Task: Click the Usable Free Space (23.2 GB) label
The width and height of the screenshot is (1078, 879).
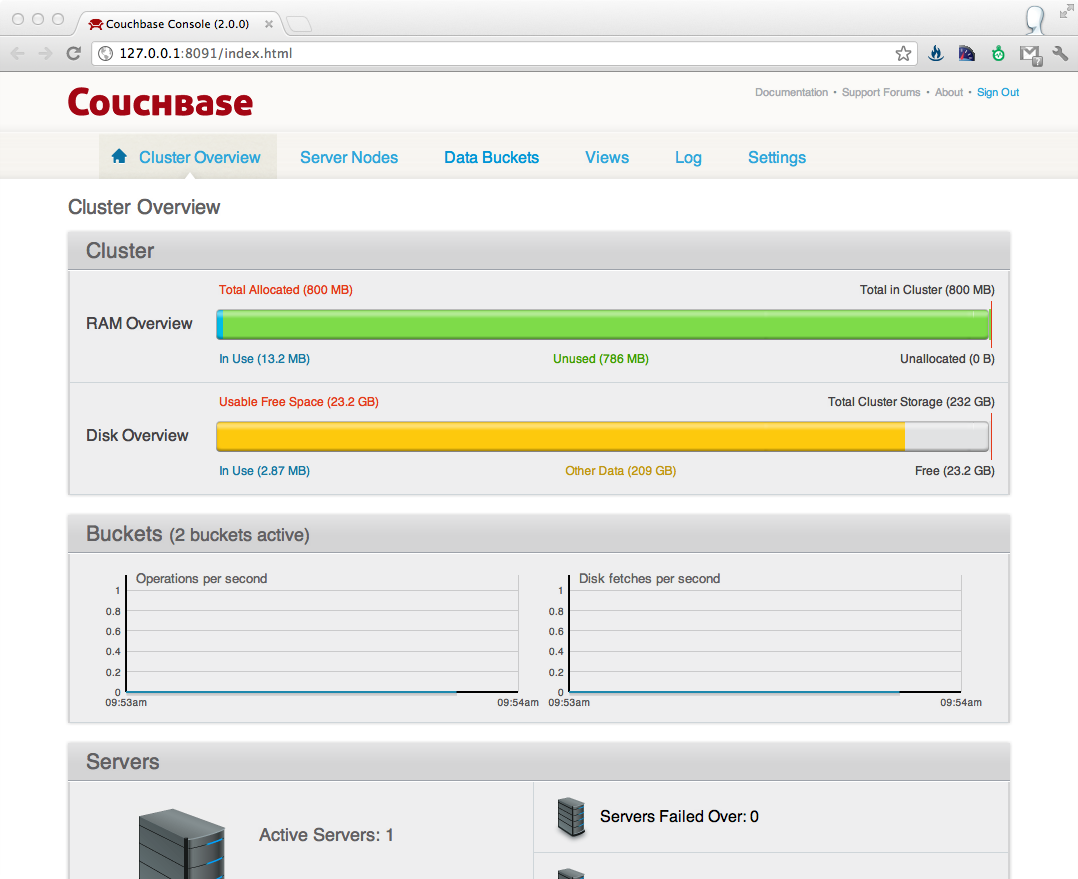Action: point(298,402)
